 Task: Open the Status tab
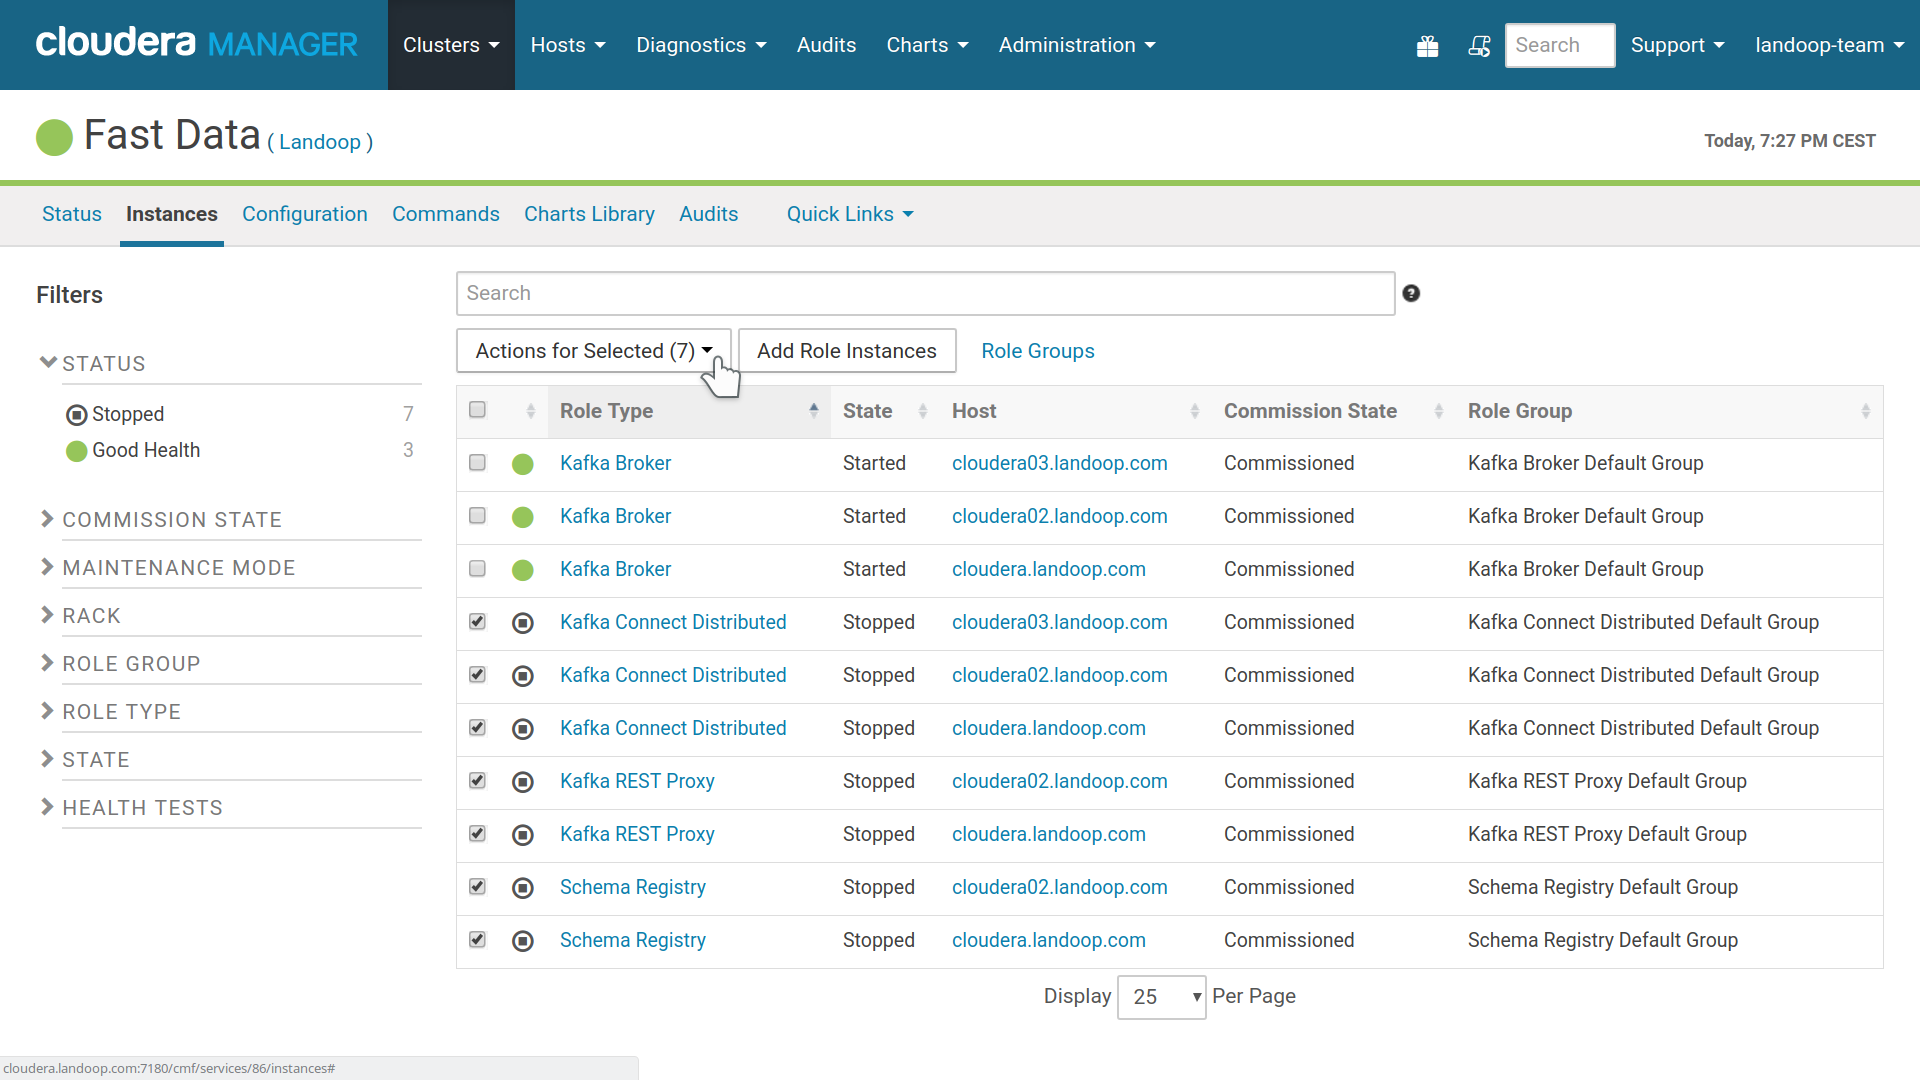72,214
